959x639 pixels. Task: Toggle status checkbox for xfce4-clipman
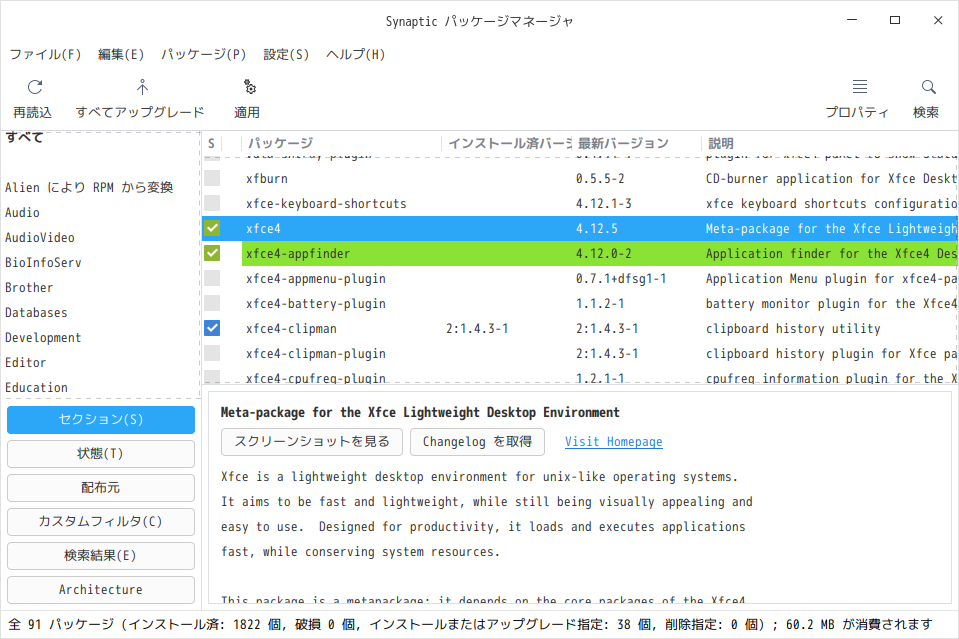tap(212, 328)
